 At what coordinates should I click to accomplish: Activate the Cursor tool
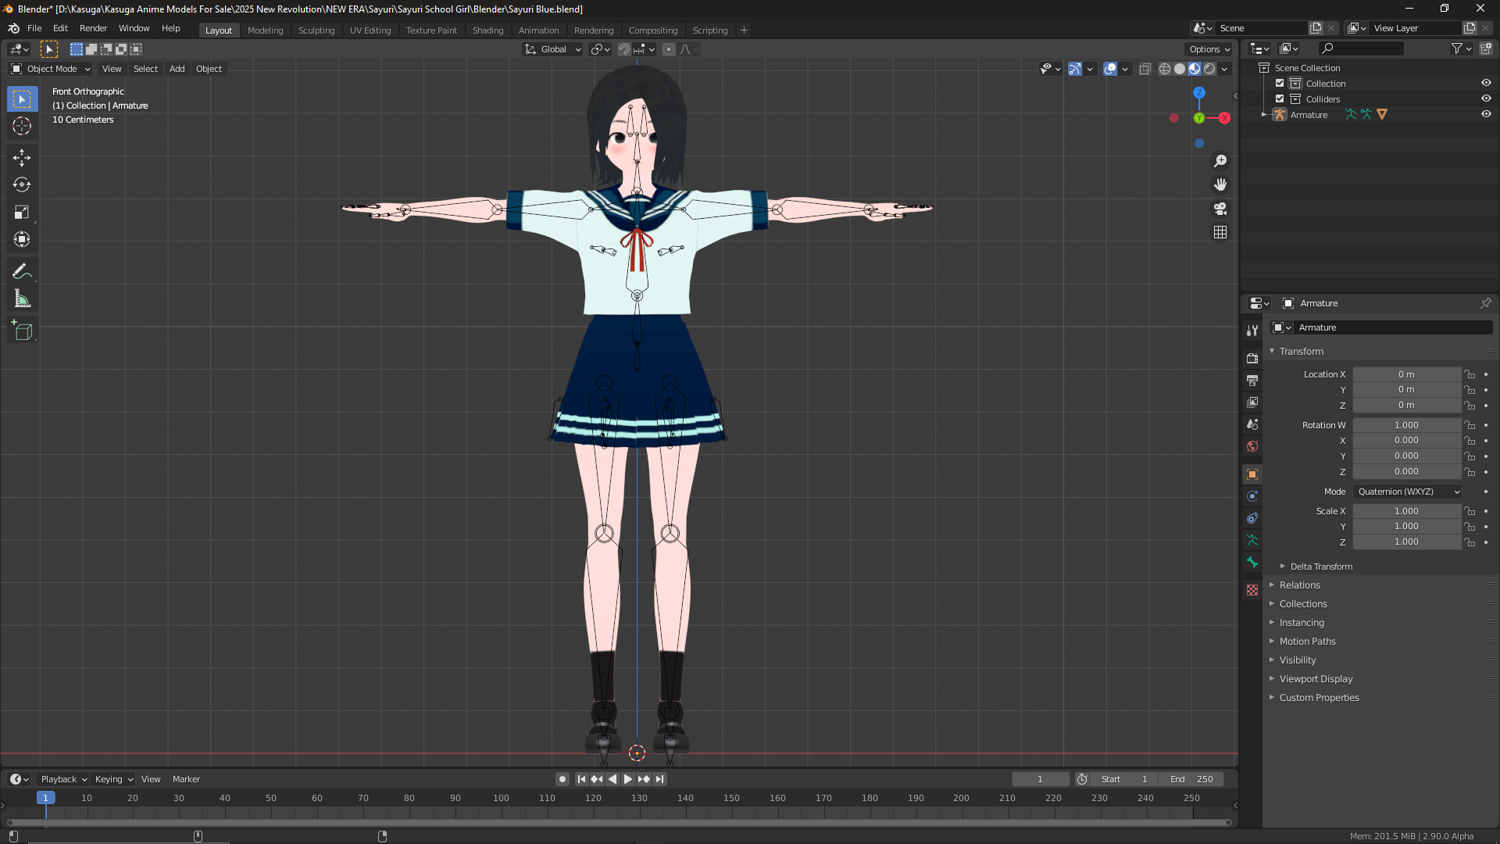click(22, 126)
